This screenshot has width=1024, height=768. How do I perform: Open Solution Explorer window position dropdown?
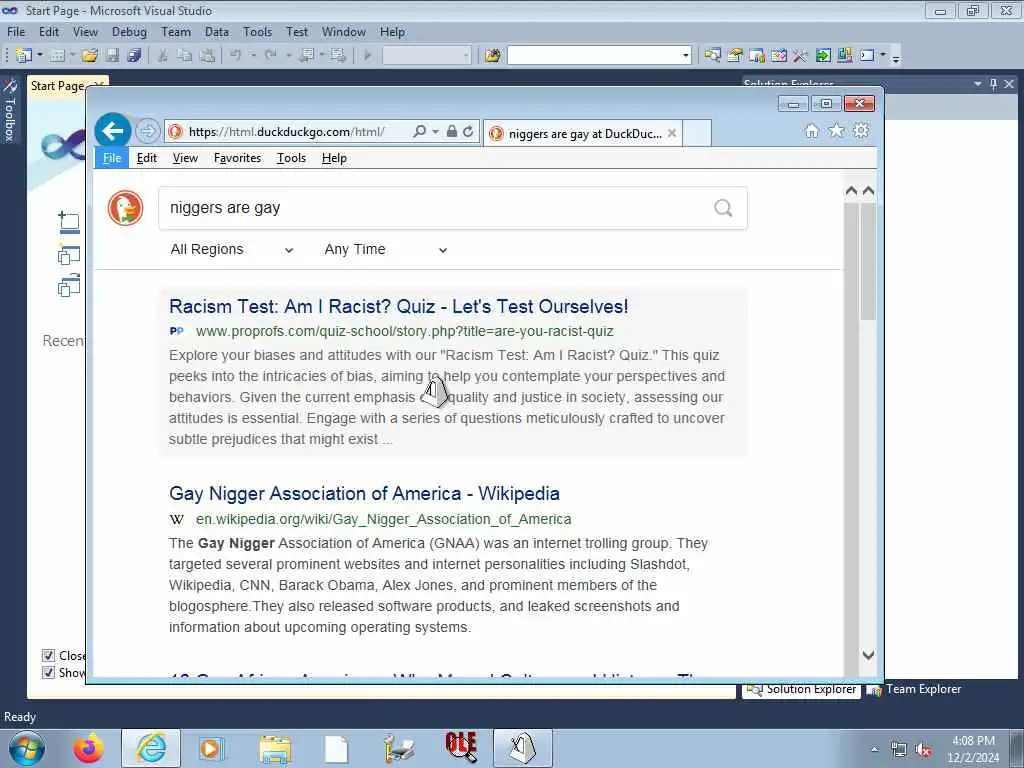(978, 84)
